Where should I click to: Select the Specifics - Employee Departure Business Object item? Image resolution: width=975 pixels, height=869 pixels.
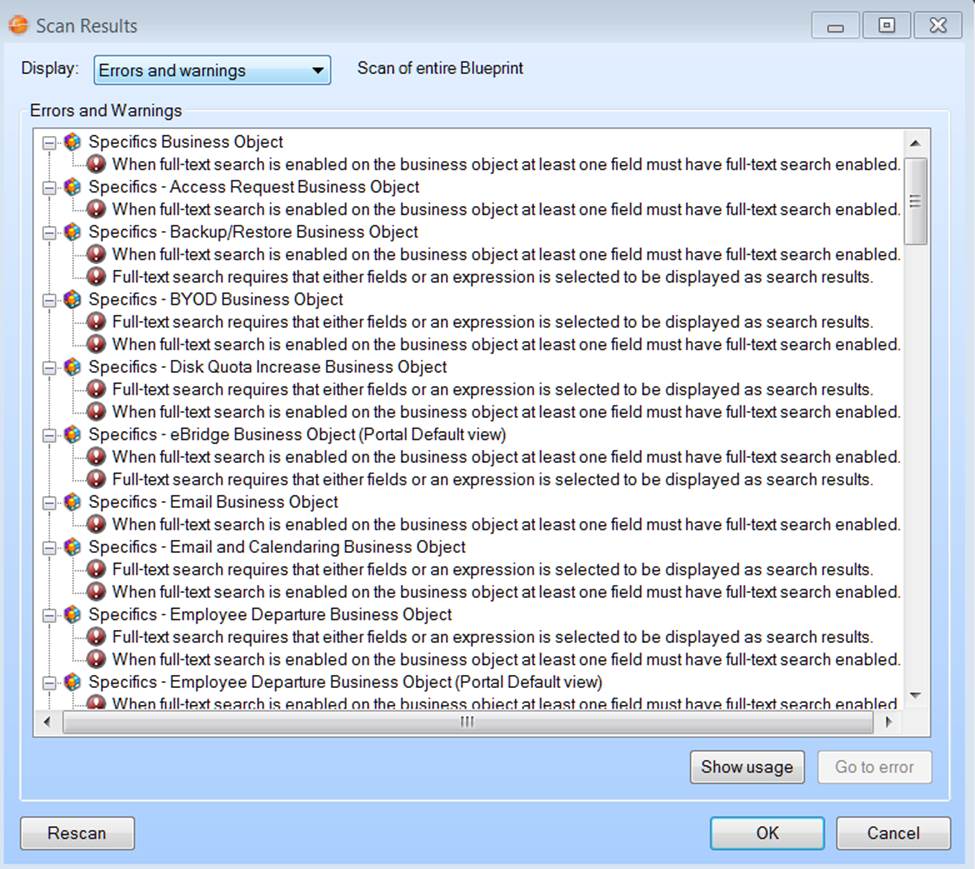coord(270,614)
